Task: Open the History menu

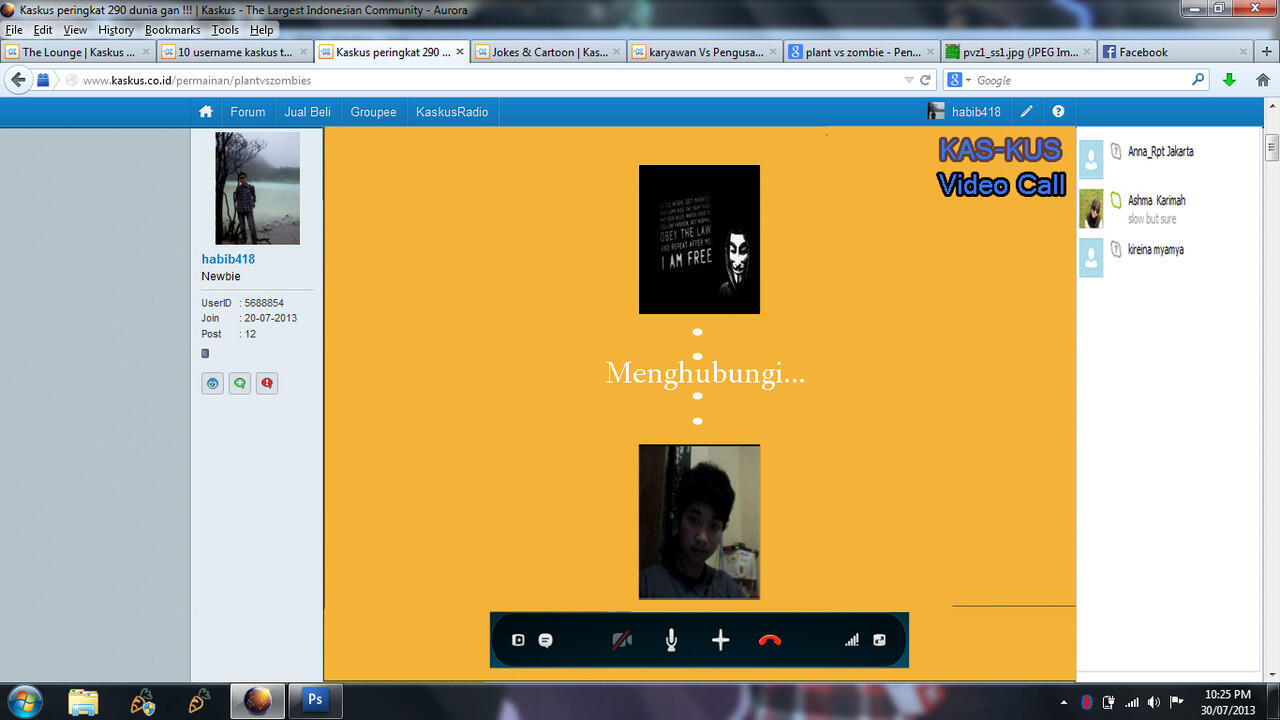Action: (116, 30)
